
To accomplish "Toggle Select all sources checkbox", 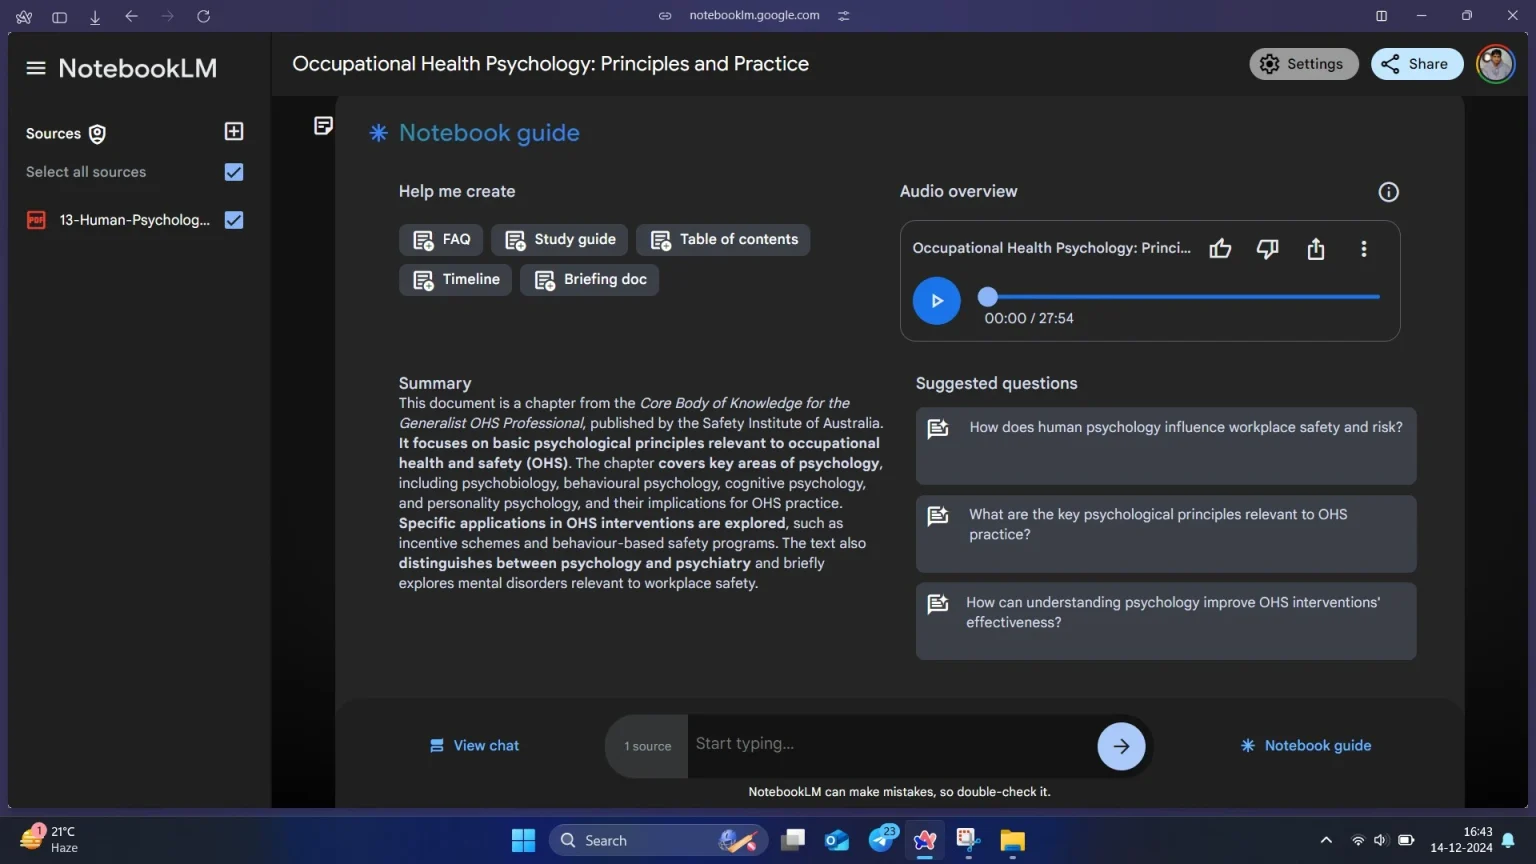I will 234,172.
